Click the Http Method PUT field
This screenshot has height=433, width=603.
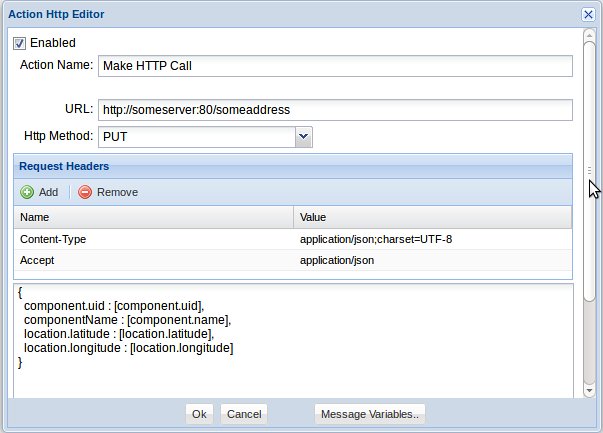[x=196, y=136]
